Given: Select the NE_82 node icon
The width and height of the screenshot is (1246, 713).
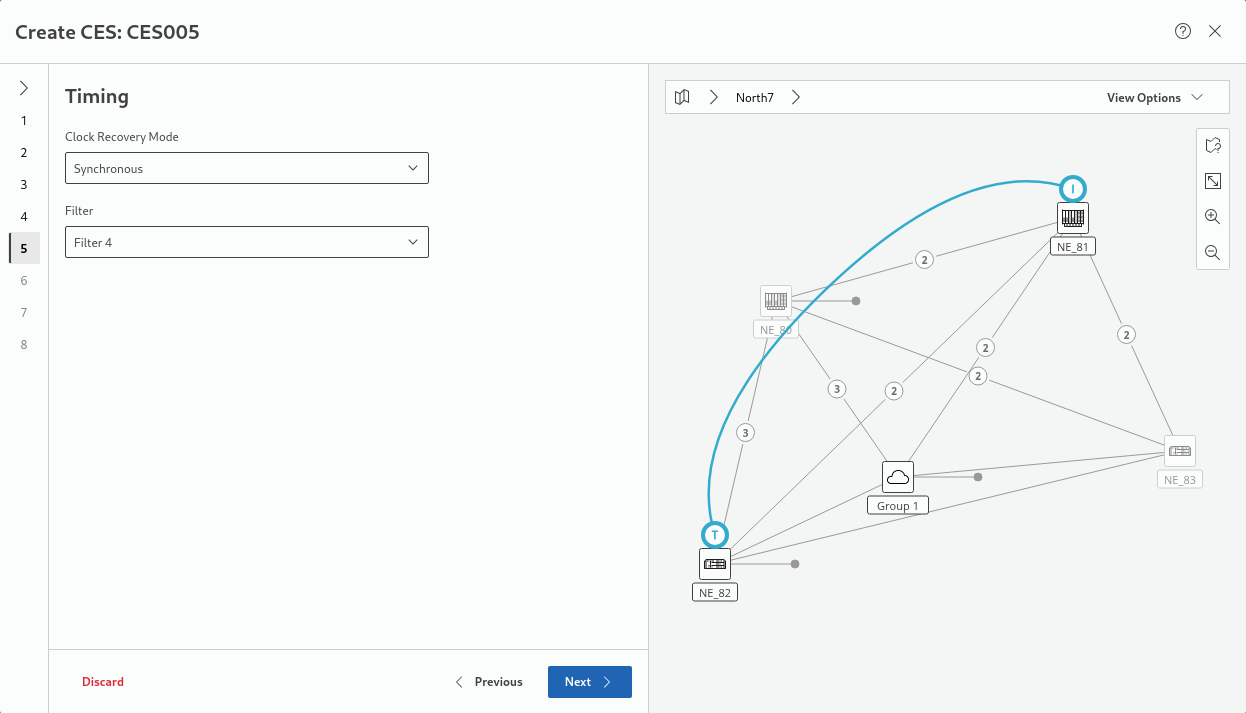Looking at the screenshot, I should coord(715,564).
